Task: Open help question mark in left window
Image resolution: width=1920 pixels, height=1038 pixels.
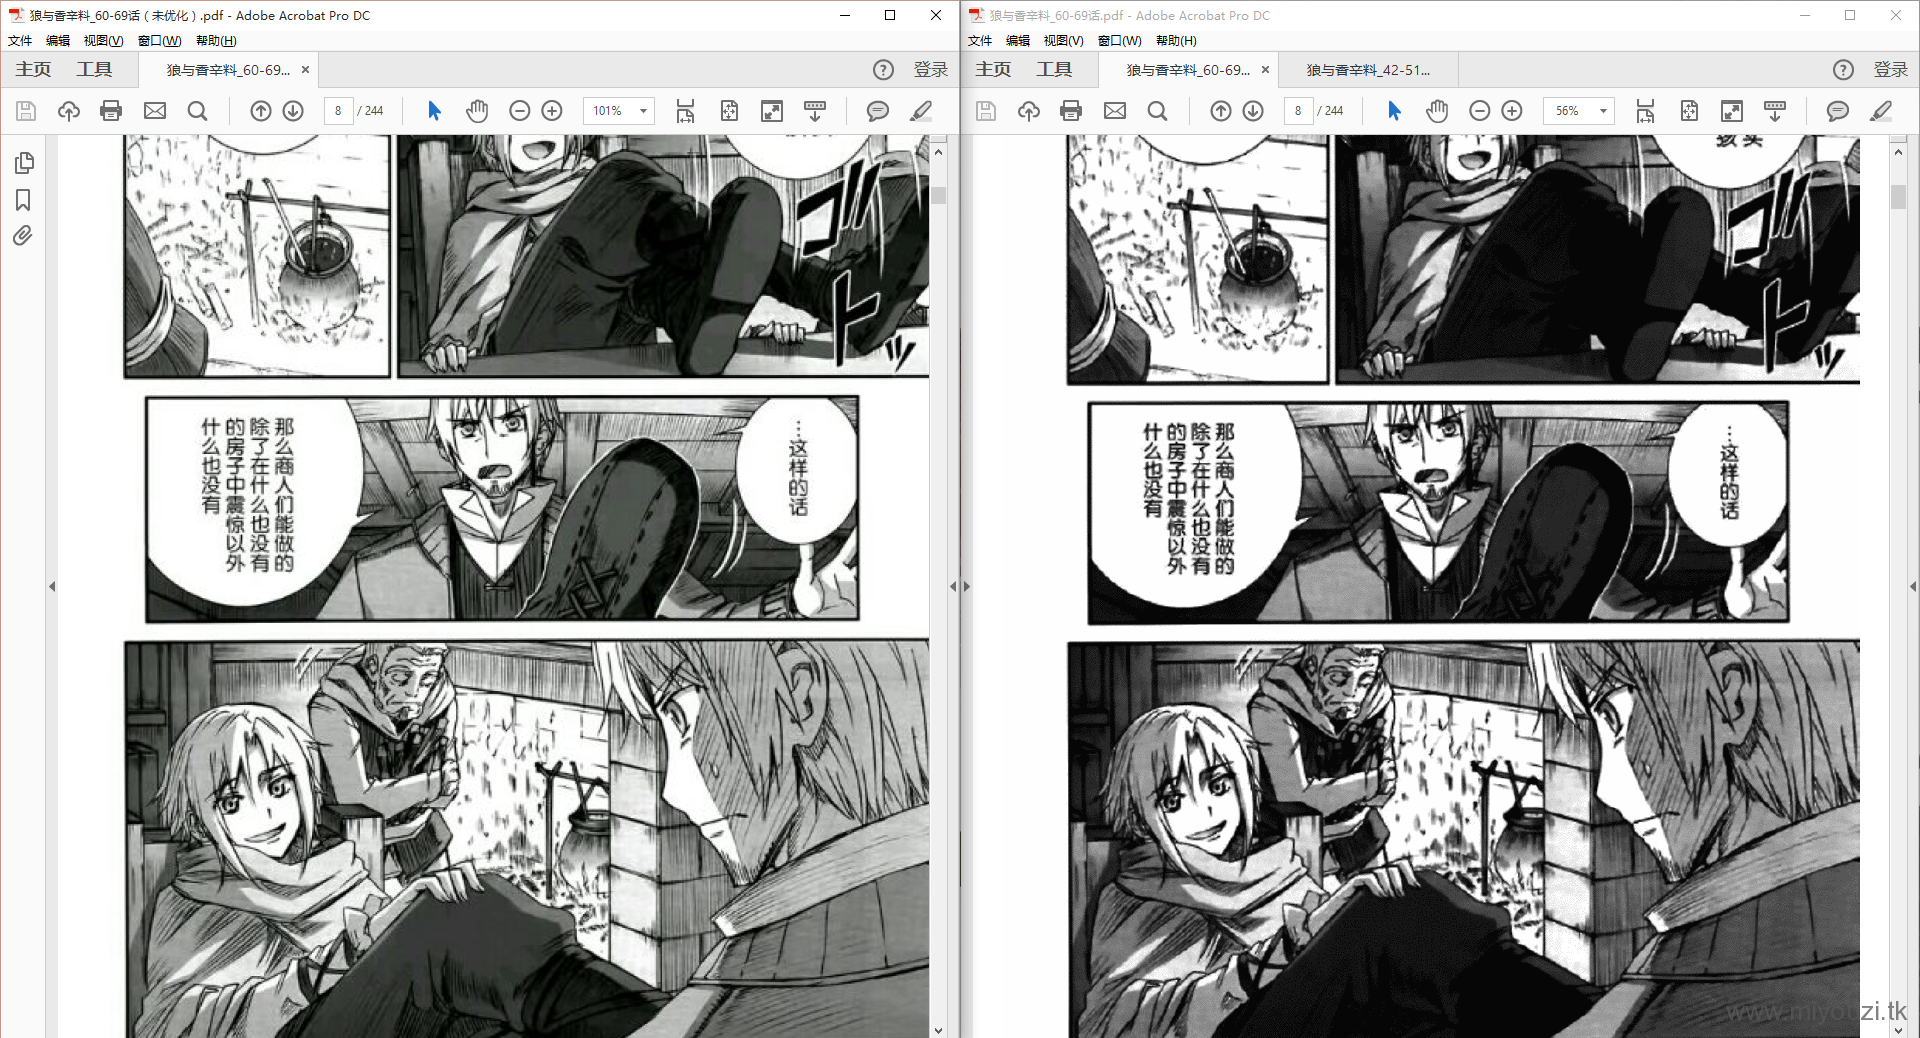Action: pyautogui.click(x=883, y=70)
